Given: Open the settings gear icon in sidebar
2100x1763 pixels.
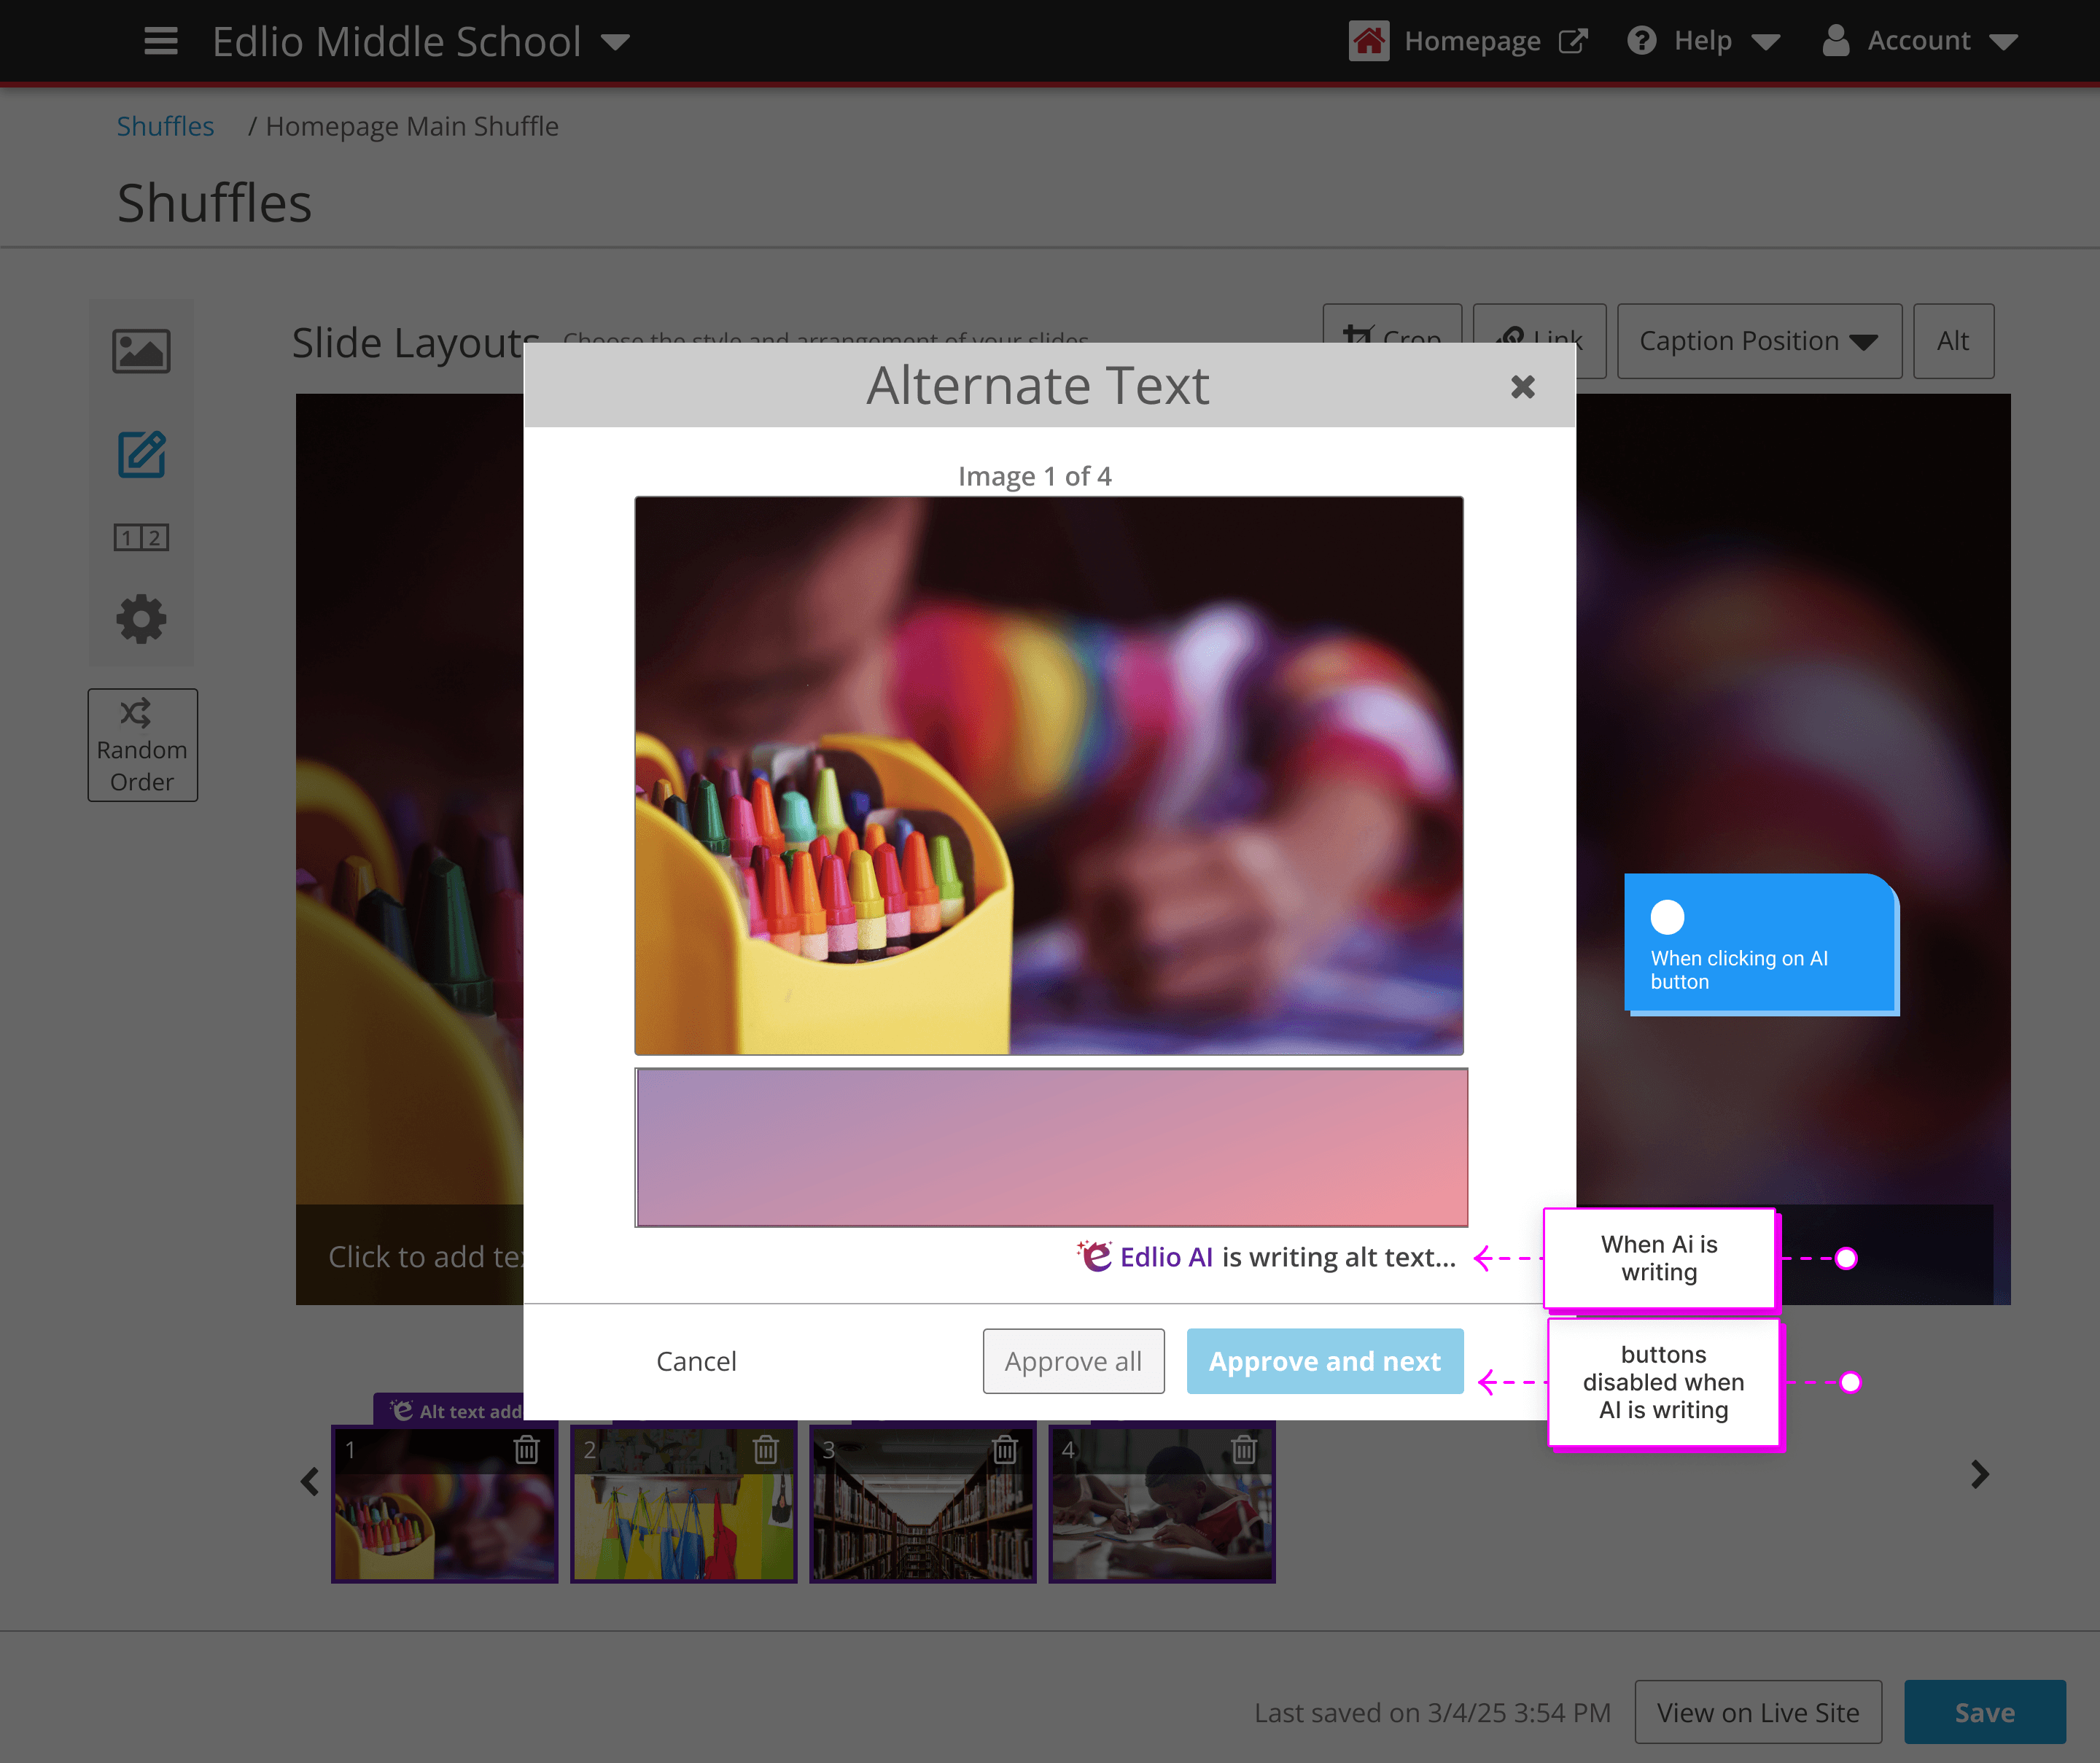Looking at the screenshot, I should pyautogui.click(x=141, y=619).
